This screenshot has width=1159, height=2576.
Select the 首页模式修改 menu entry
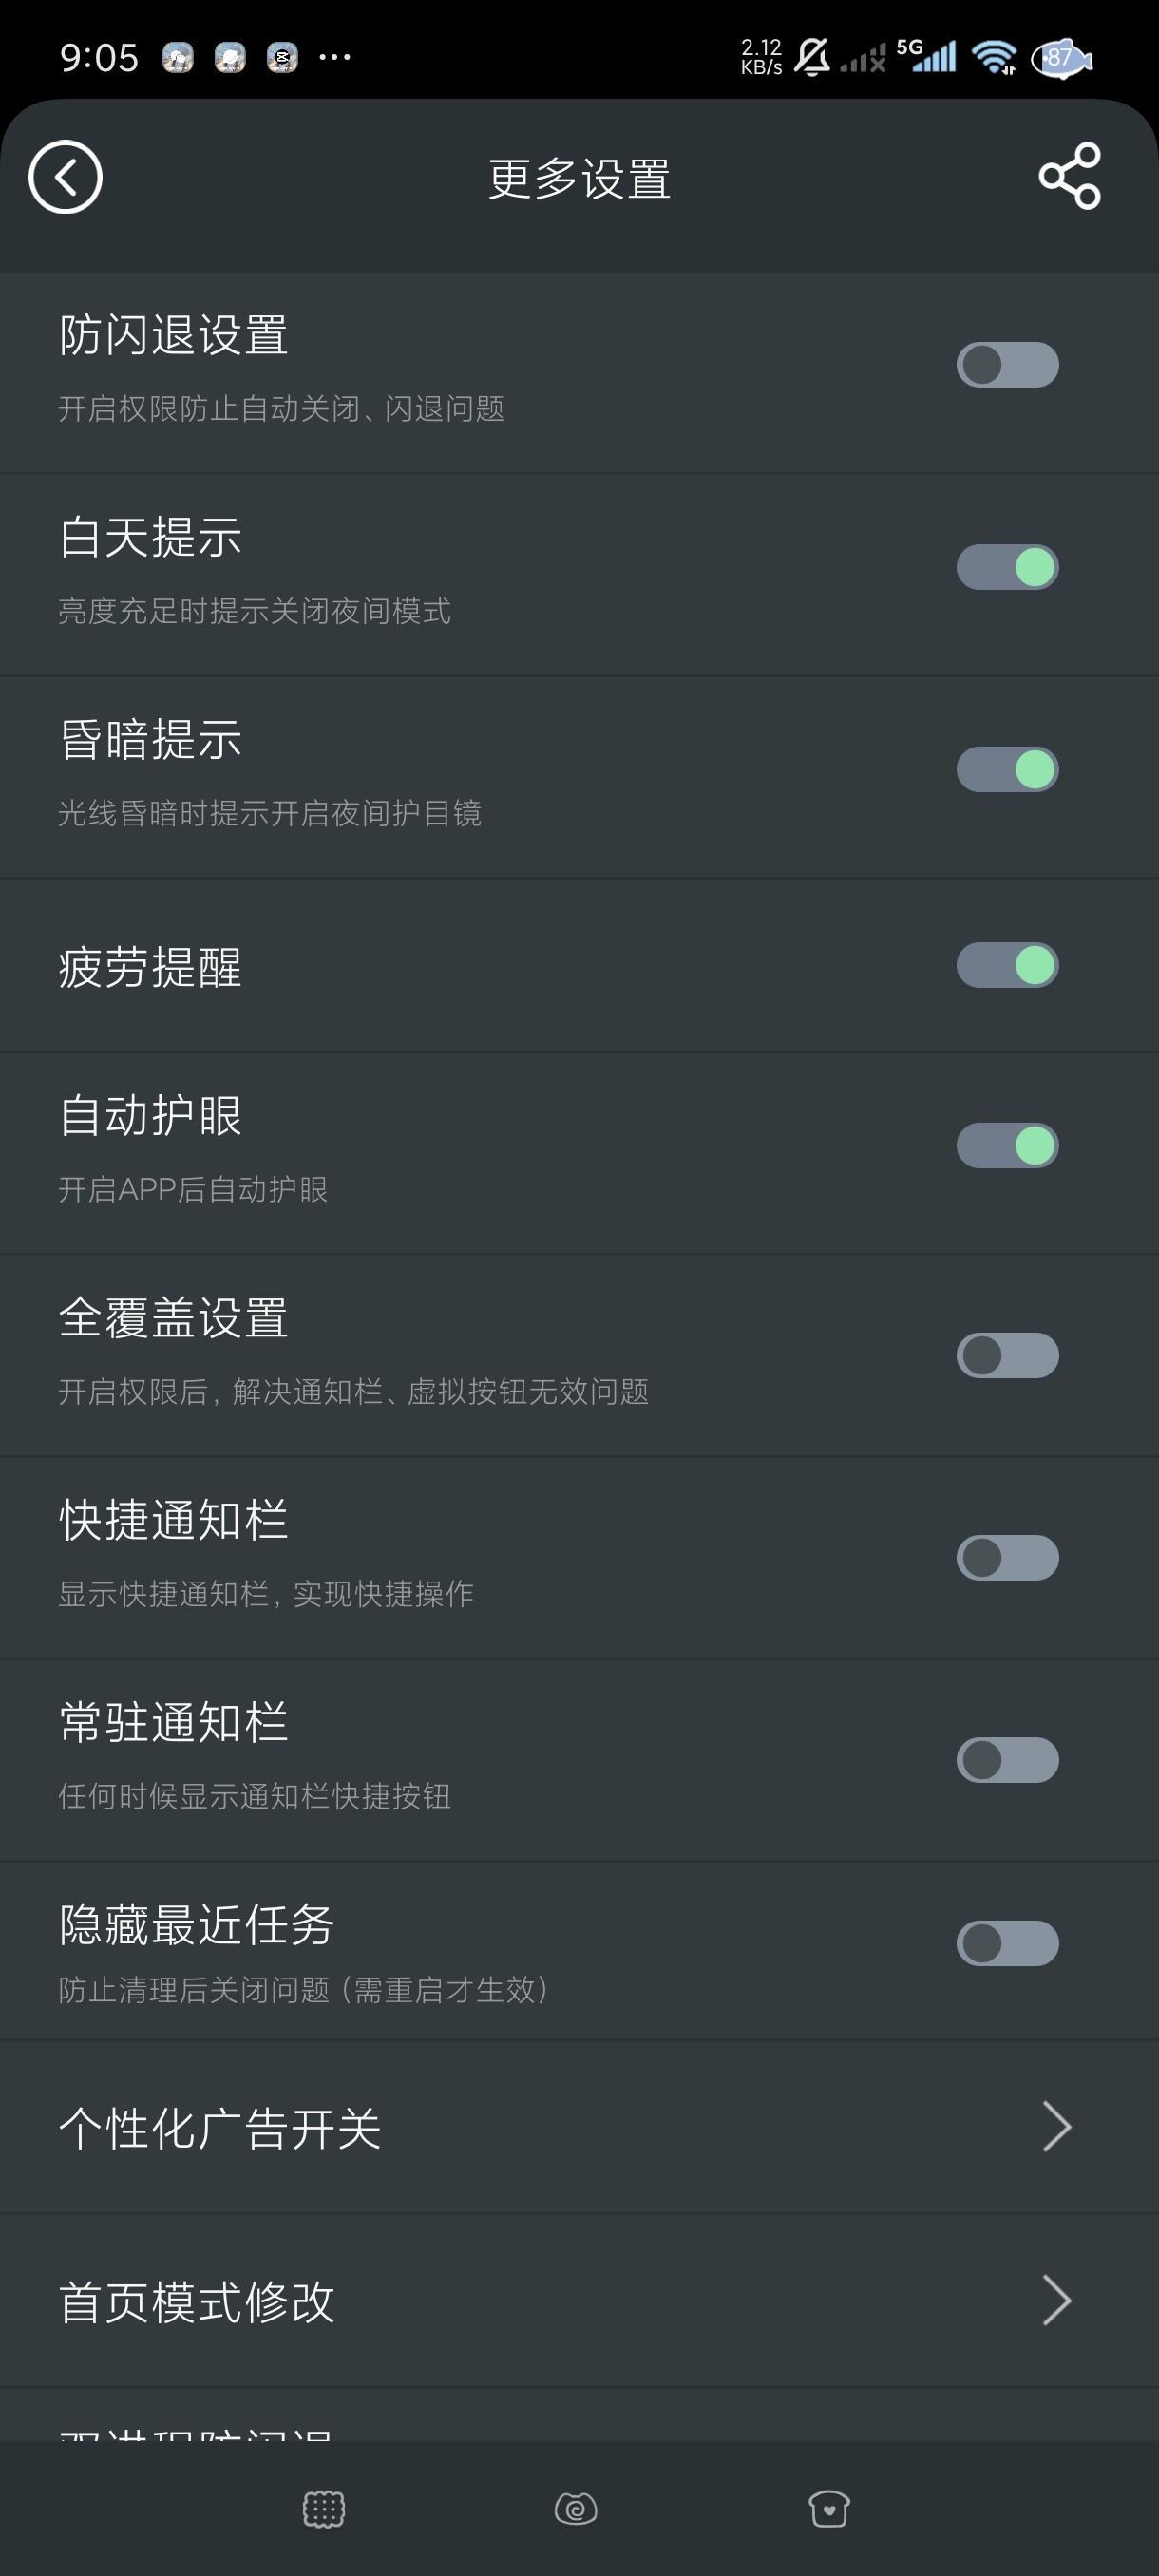[197, 2302]
